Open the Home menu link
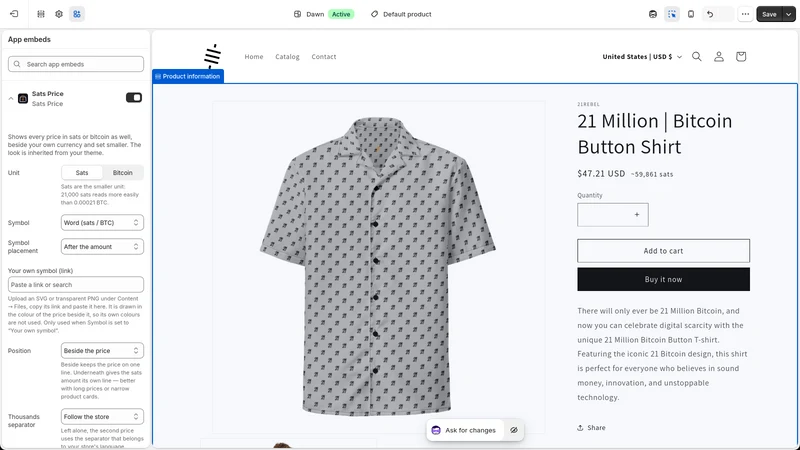Screen dimensions: 800x450 tap(254, 57)
